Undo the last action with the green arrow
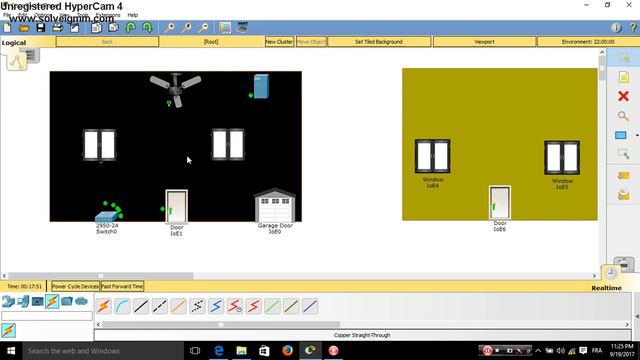Viewport: 640px width, 360px height. pos(130,28)
